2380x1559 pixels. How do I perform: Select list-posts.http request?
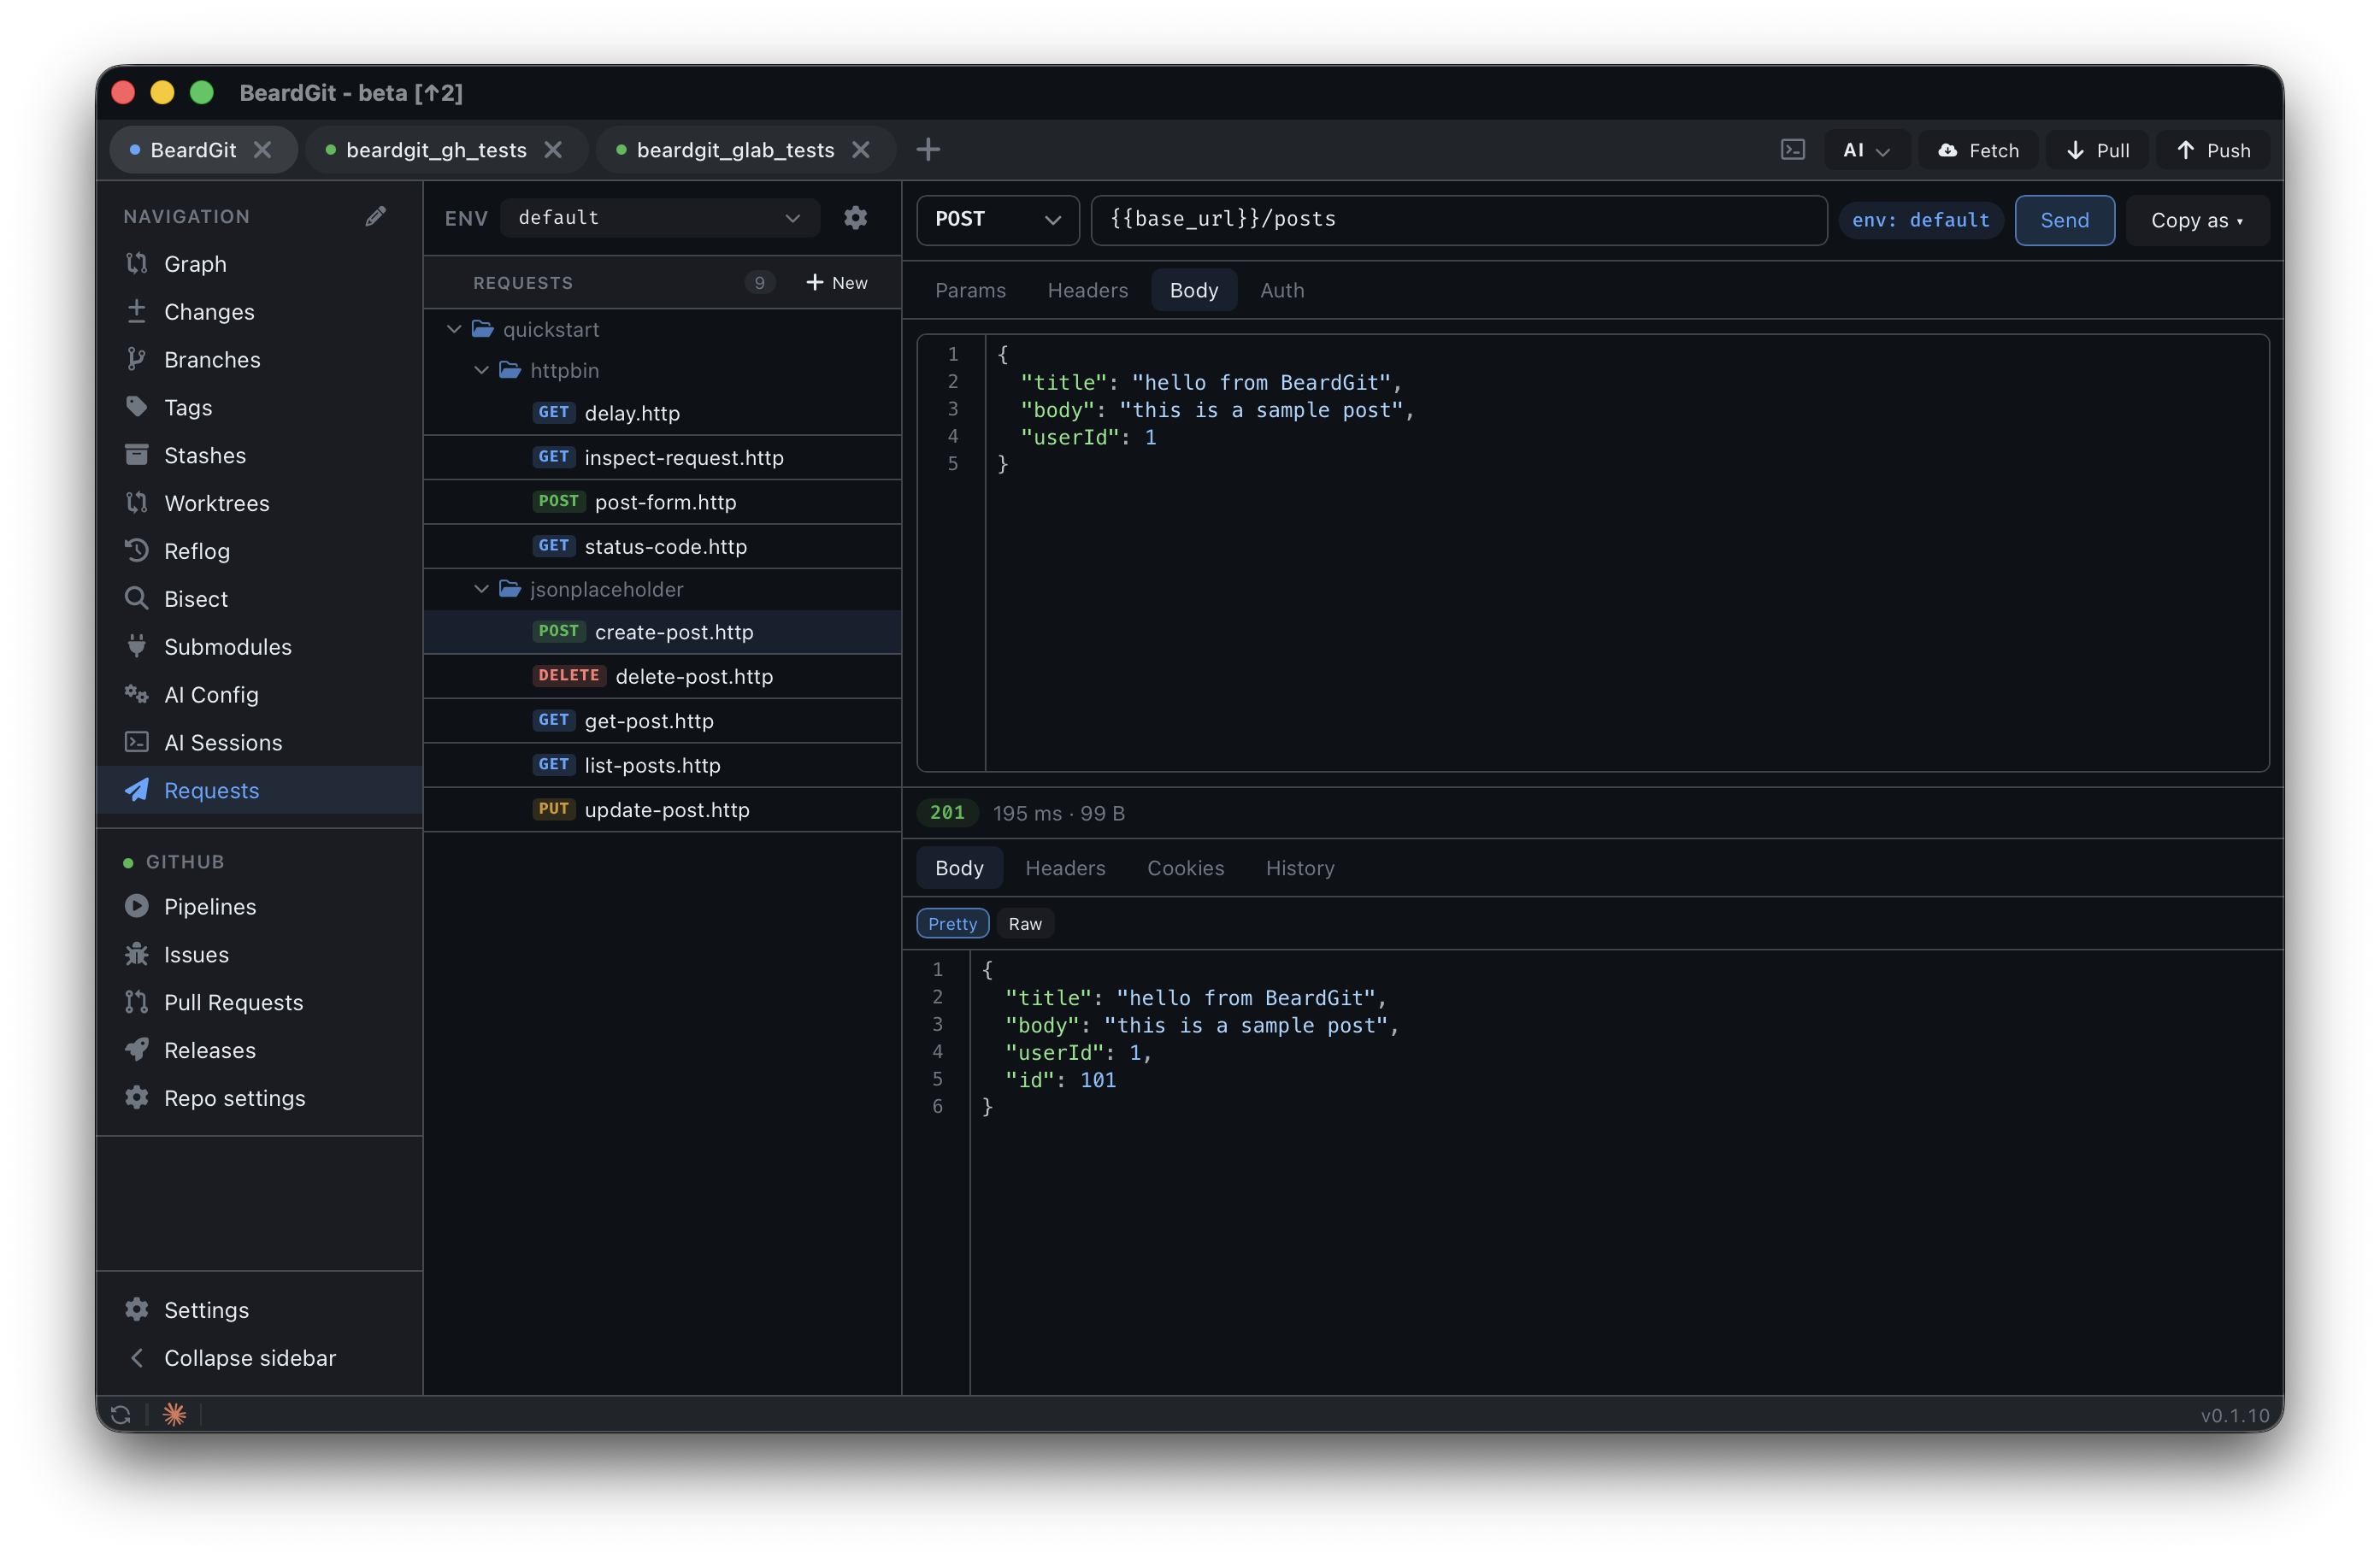(663, 765)
